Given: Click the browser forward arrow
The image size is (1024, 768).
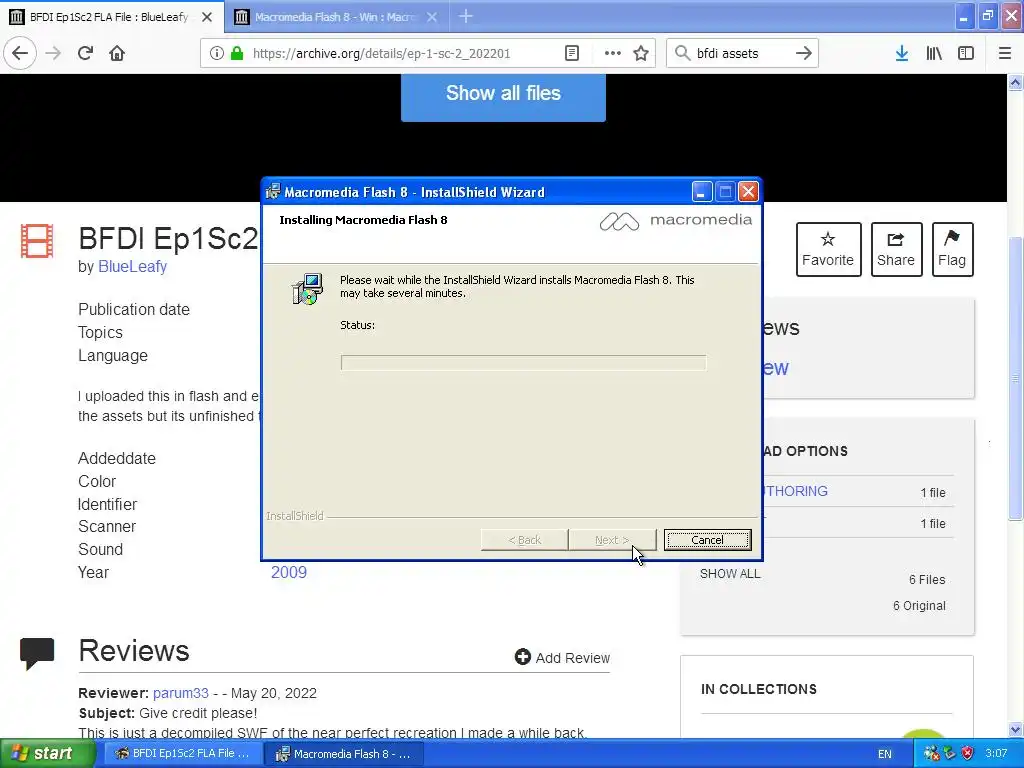Looking at the screenshot, I should (x=53, y=53).
